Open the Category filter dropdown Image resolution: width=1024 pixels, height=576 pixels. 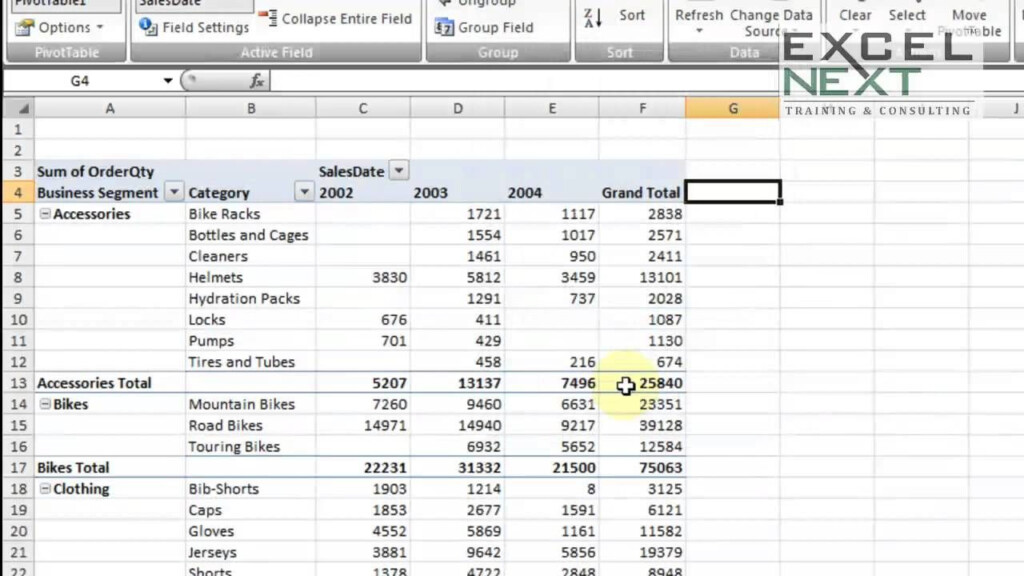304,192
